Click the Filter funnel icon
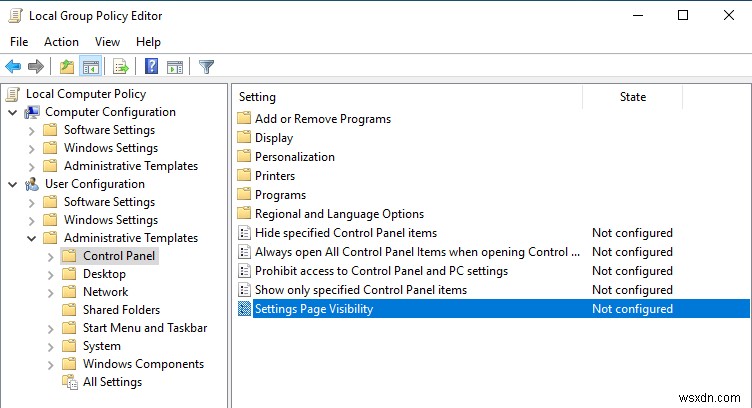The height and width of the screenshot is (408, 752). [206, 66]
